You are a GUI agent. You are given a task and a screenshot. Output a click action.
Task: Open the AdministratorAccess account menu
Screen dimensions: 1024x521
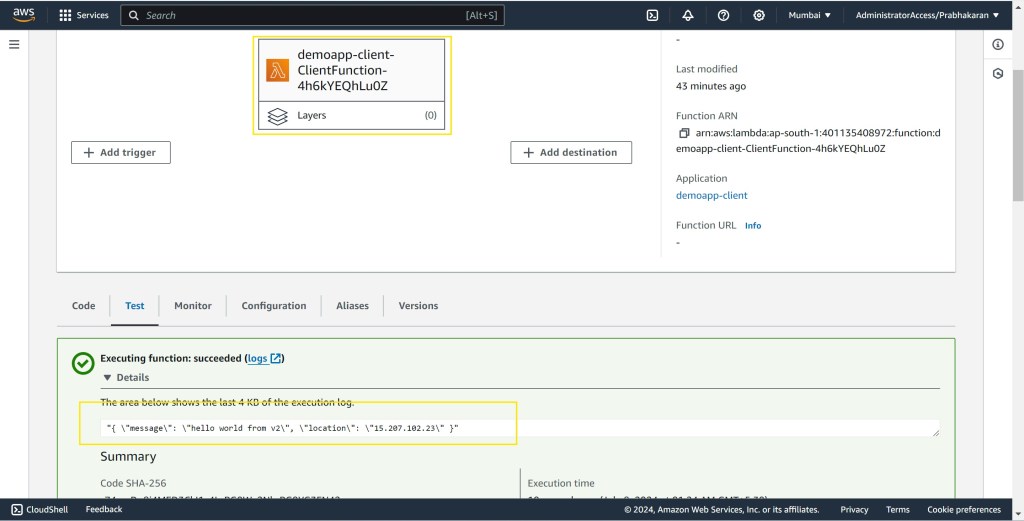point(927,15)
